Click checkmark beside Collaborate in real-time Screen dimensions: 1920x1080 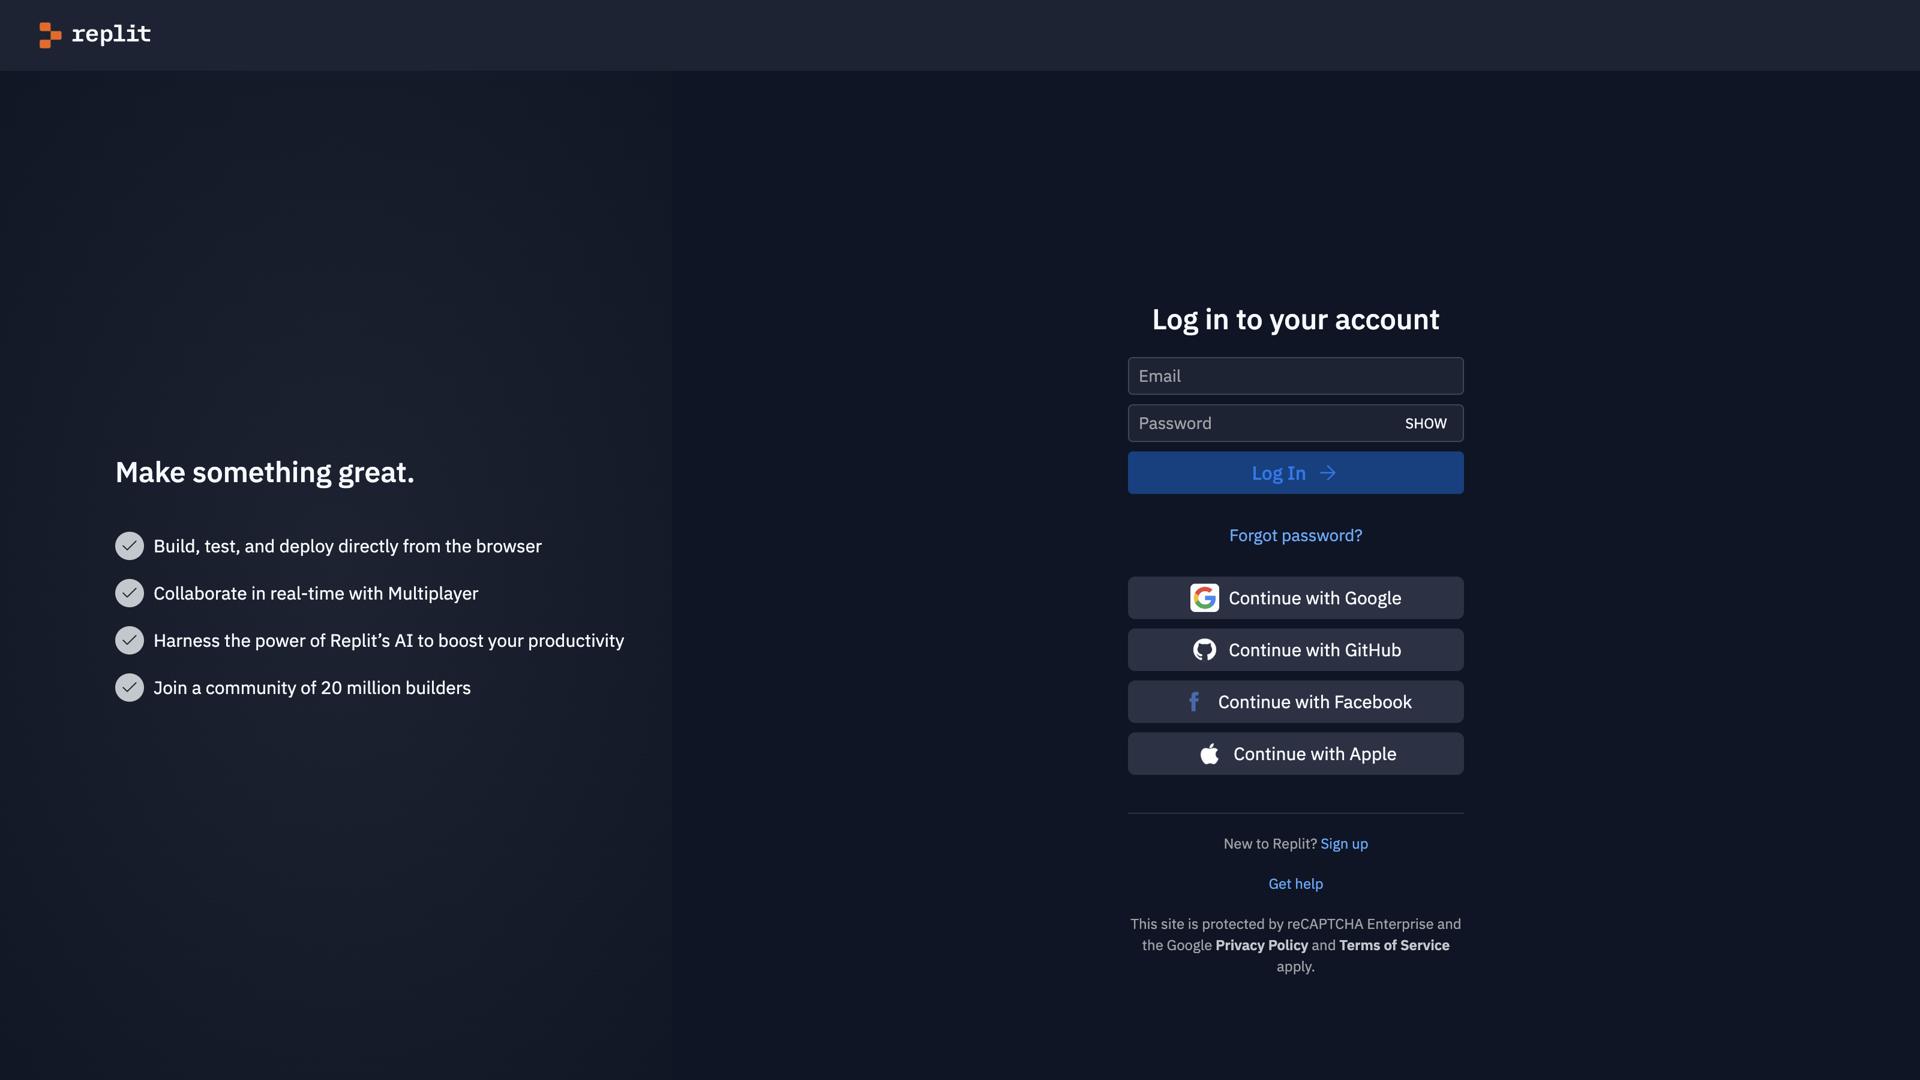(x=129, y=593)
